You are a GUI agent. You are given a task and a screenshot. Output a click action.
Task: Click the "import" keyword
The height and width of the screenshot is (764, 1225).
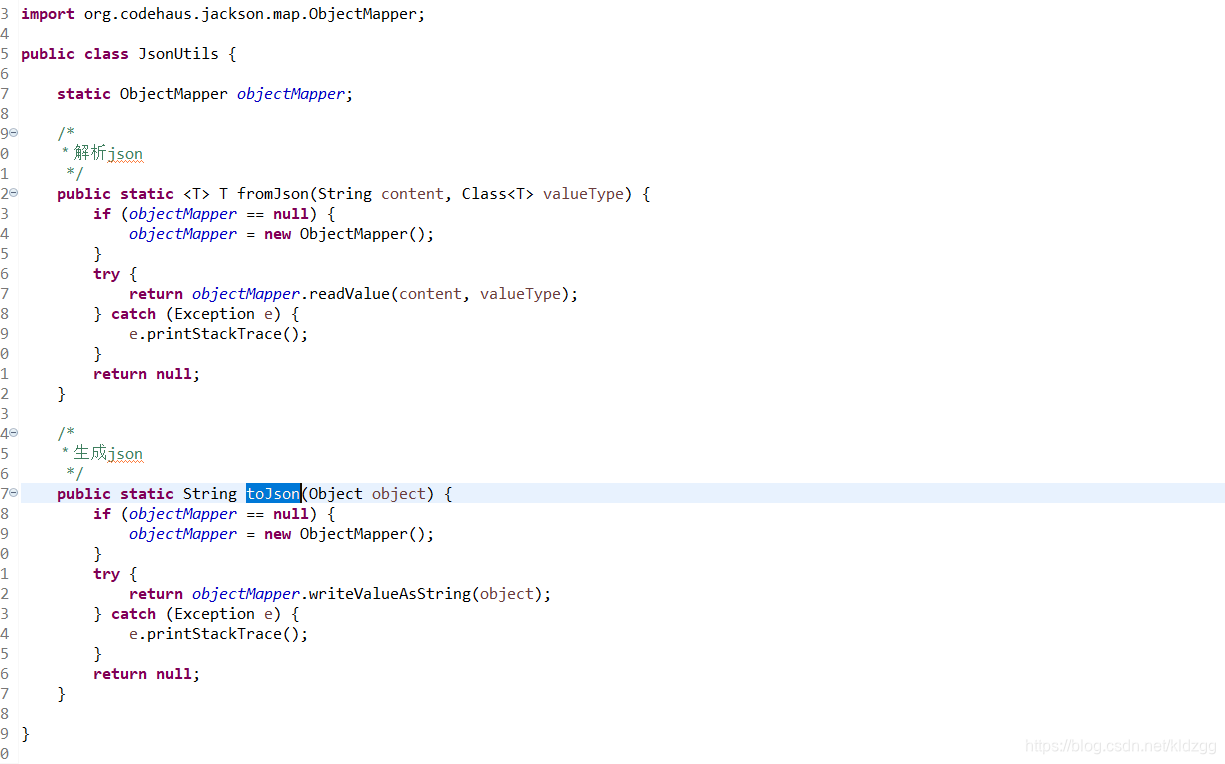(47, 14)
